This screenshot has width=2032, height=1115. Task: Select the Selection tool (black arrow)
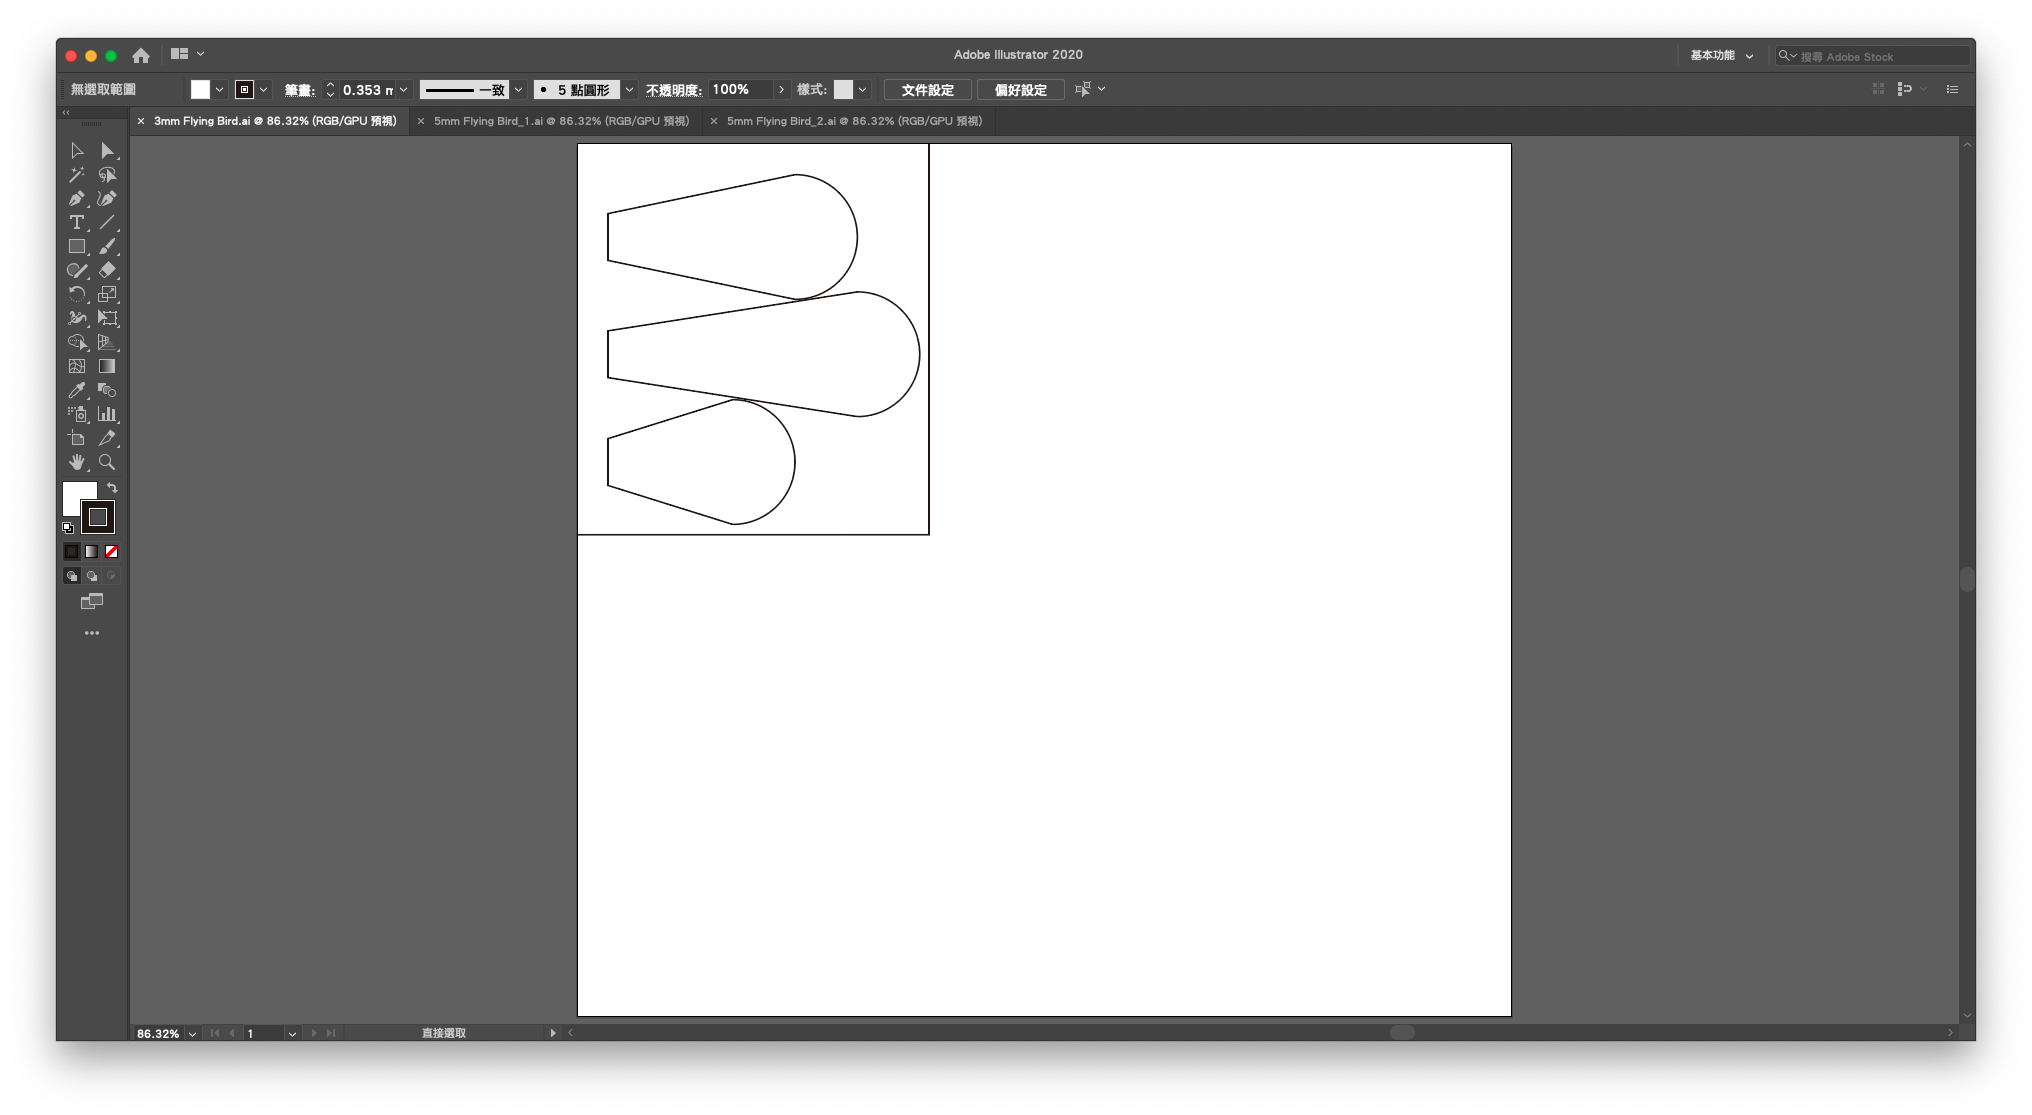tap(77, 151)
